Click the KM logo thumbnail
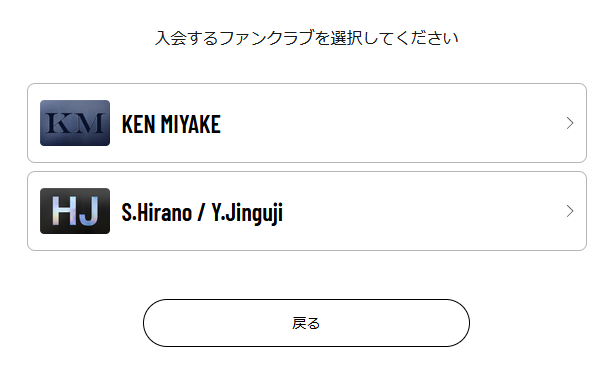Image resolution: width=609 pixels, height=373 pixels. (75, 123)
